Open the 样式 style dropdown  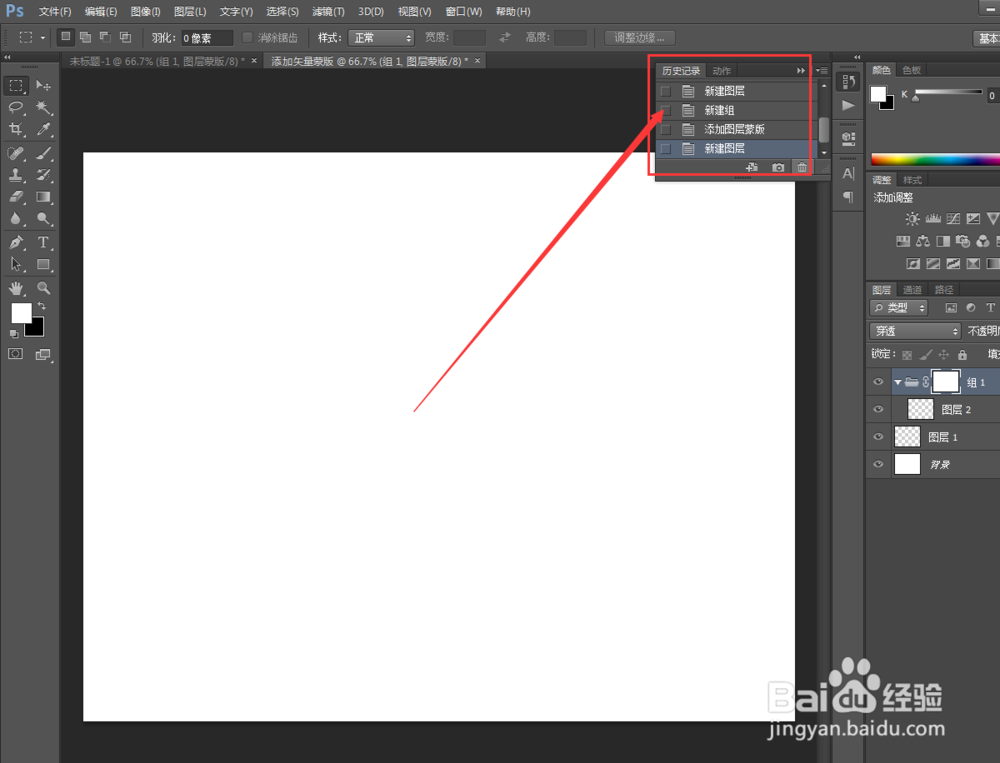click(x=381, y=38)
